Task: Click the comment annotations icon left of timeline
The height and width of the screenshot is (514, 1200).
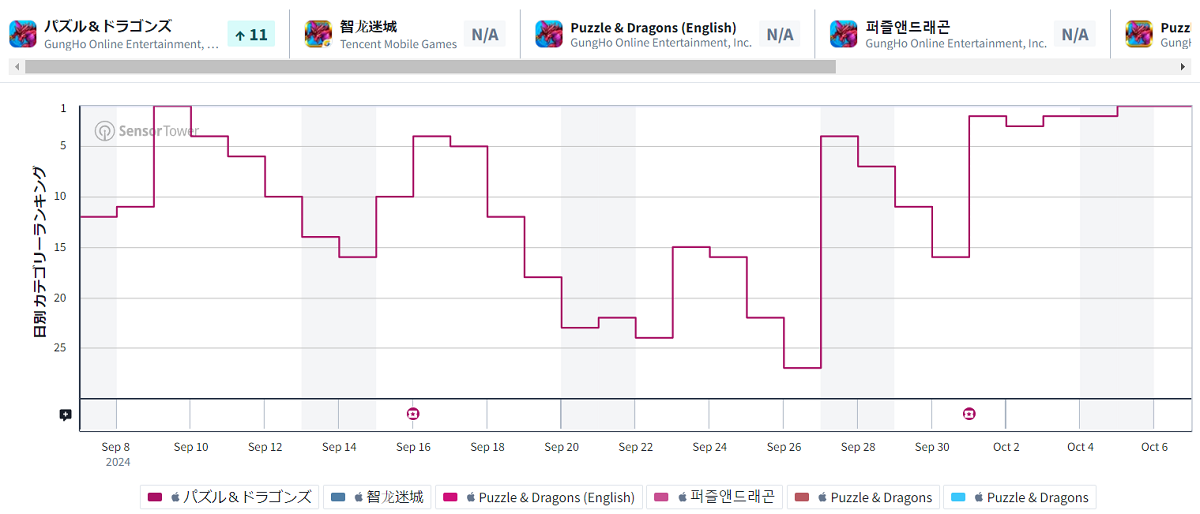Action: tap(65, 414)
